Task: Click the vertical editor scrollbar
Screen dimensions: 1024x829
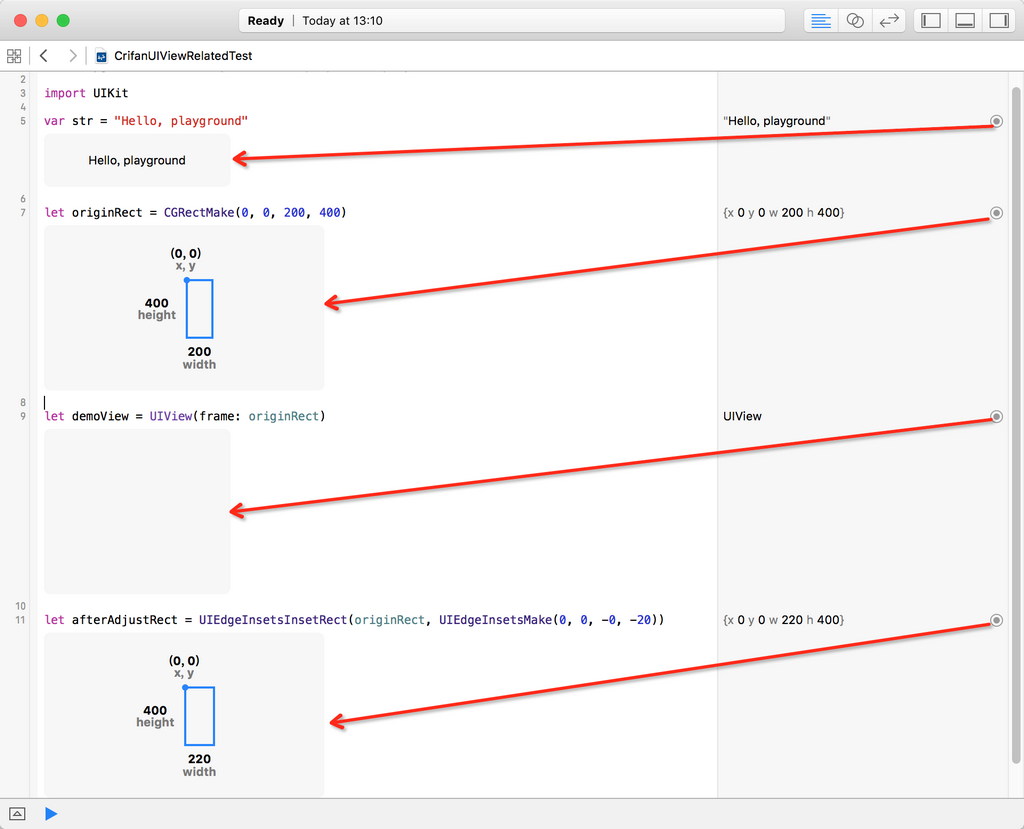Action: pos(1016,425)
